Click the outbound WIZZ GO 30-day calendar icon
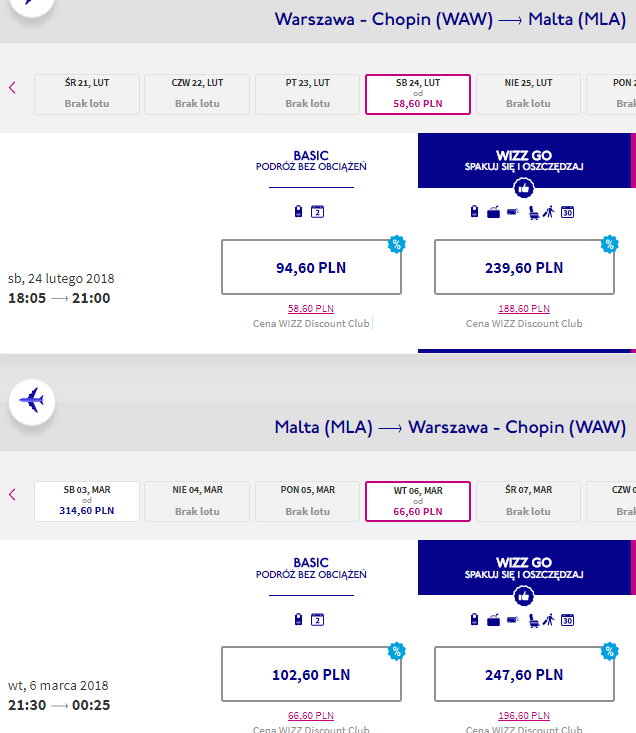The image size is (636, 733). pos(567,212)
